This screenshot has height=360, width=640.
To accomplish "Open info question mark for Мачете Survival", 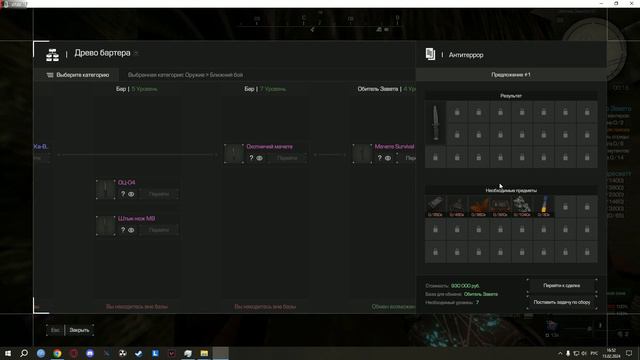I will point(380,158).
